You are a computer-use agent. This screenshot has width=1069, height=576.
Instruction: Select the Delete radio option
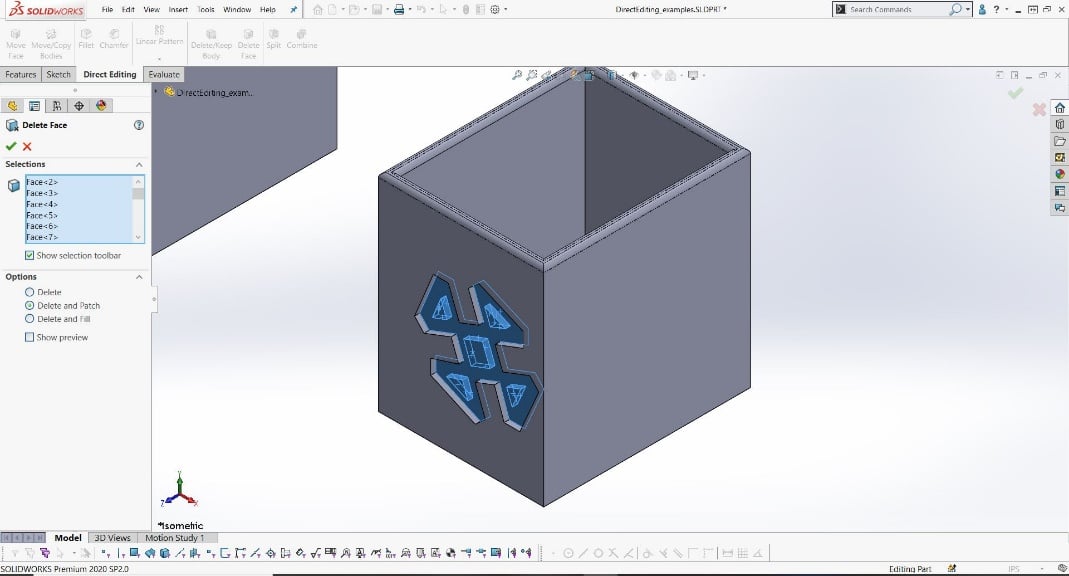tap(30, 292)
